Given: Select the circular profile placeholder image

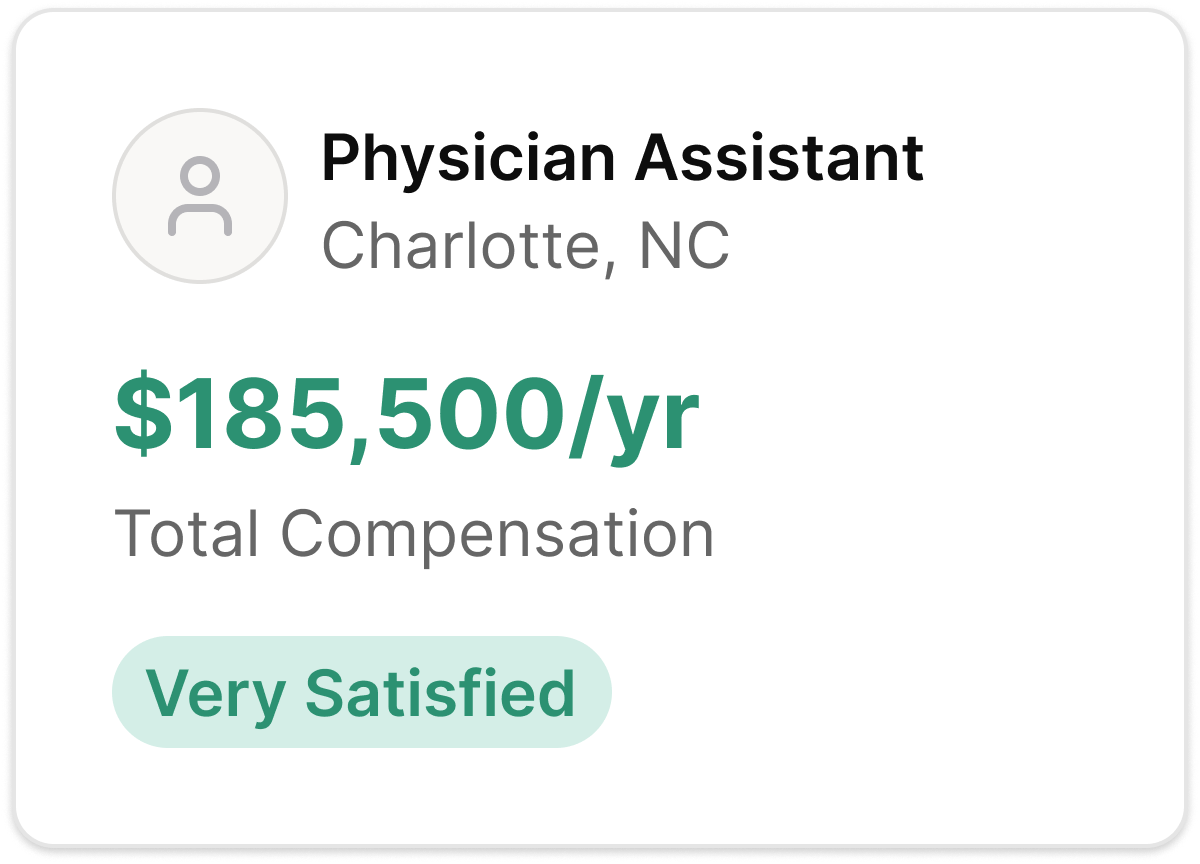Looking at the screenshot, I should pos(200,196).
